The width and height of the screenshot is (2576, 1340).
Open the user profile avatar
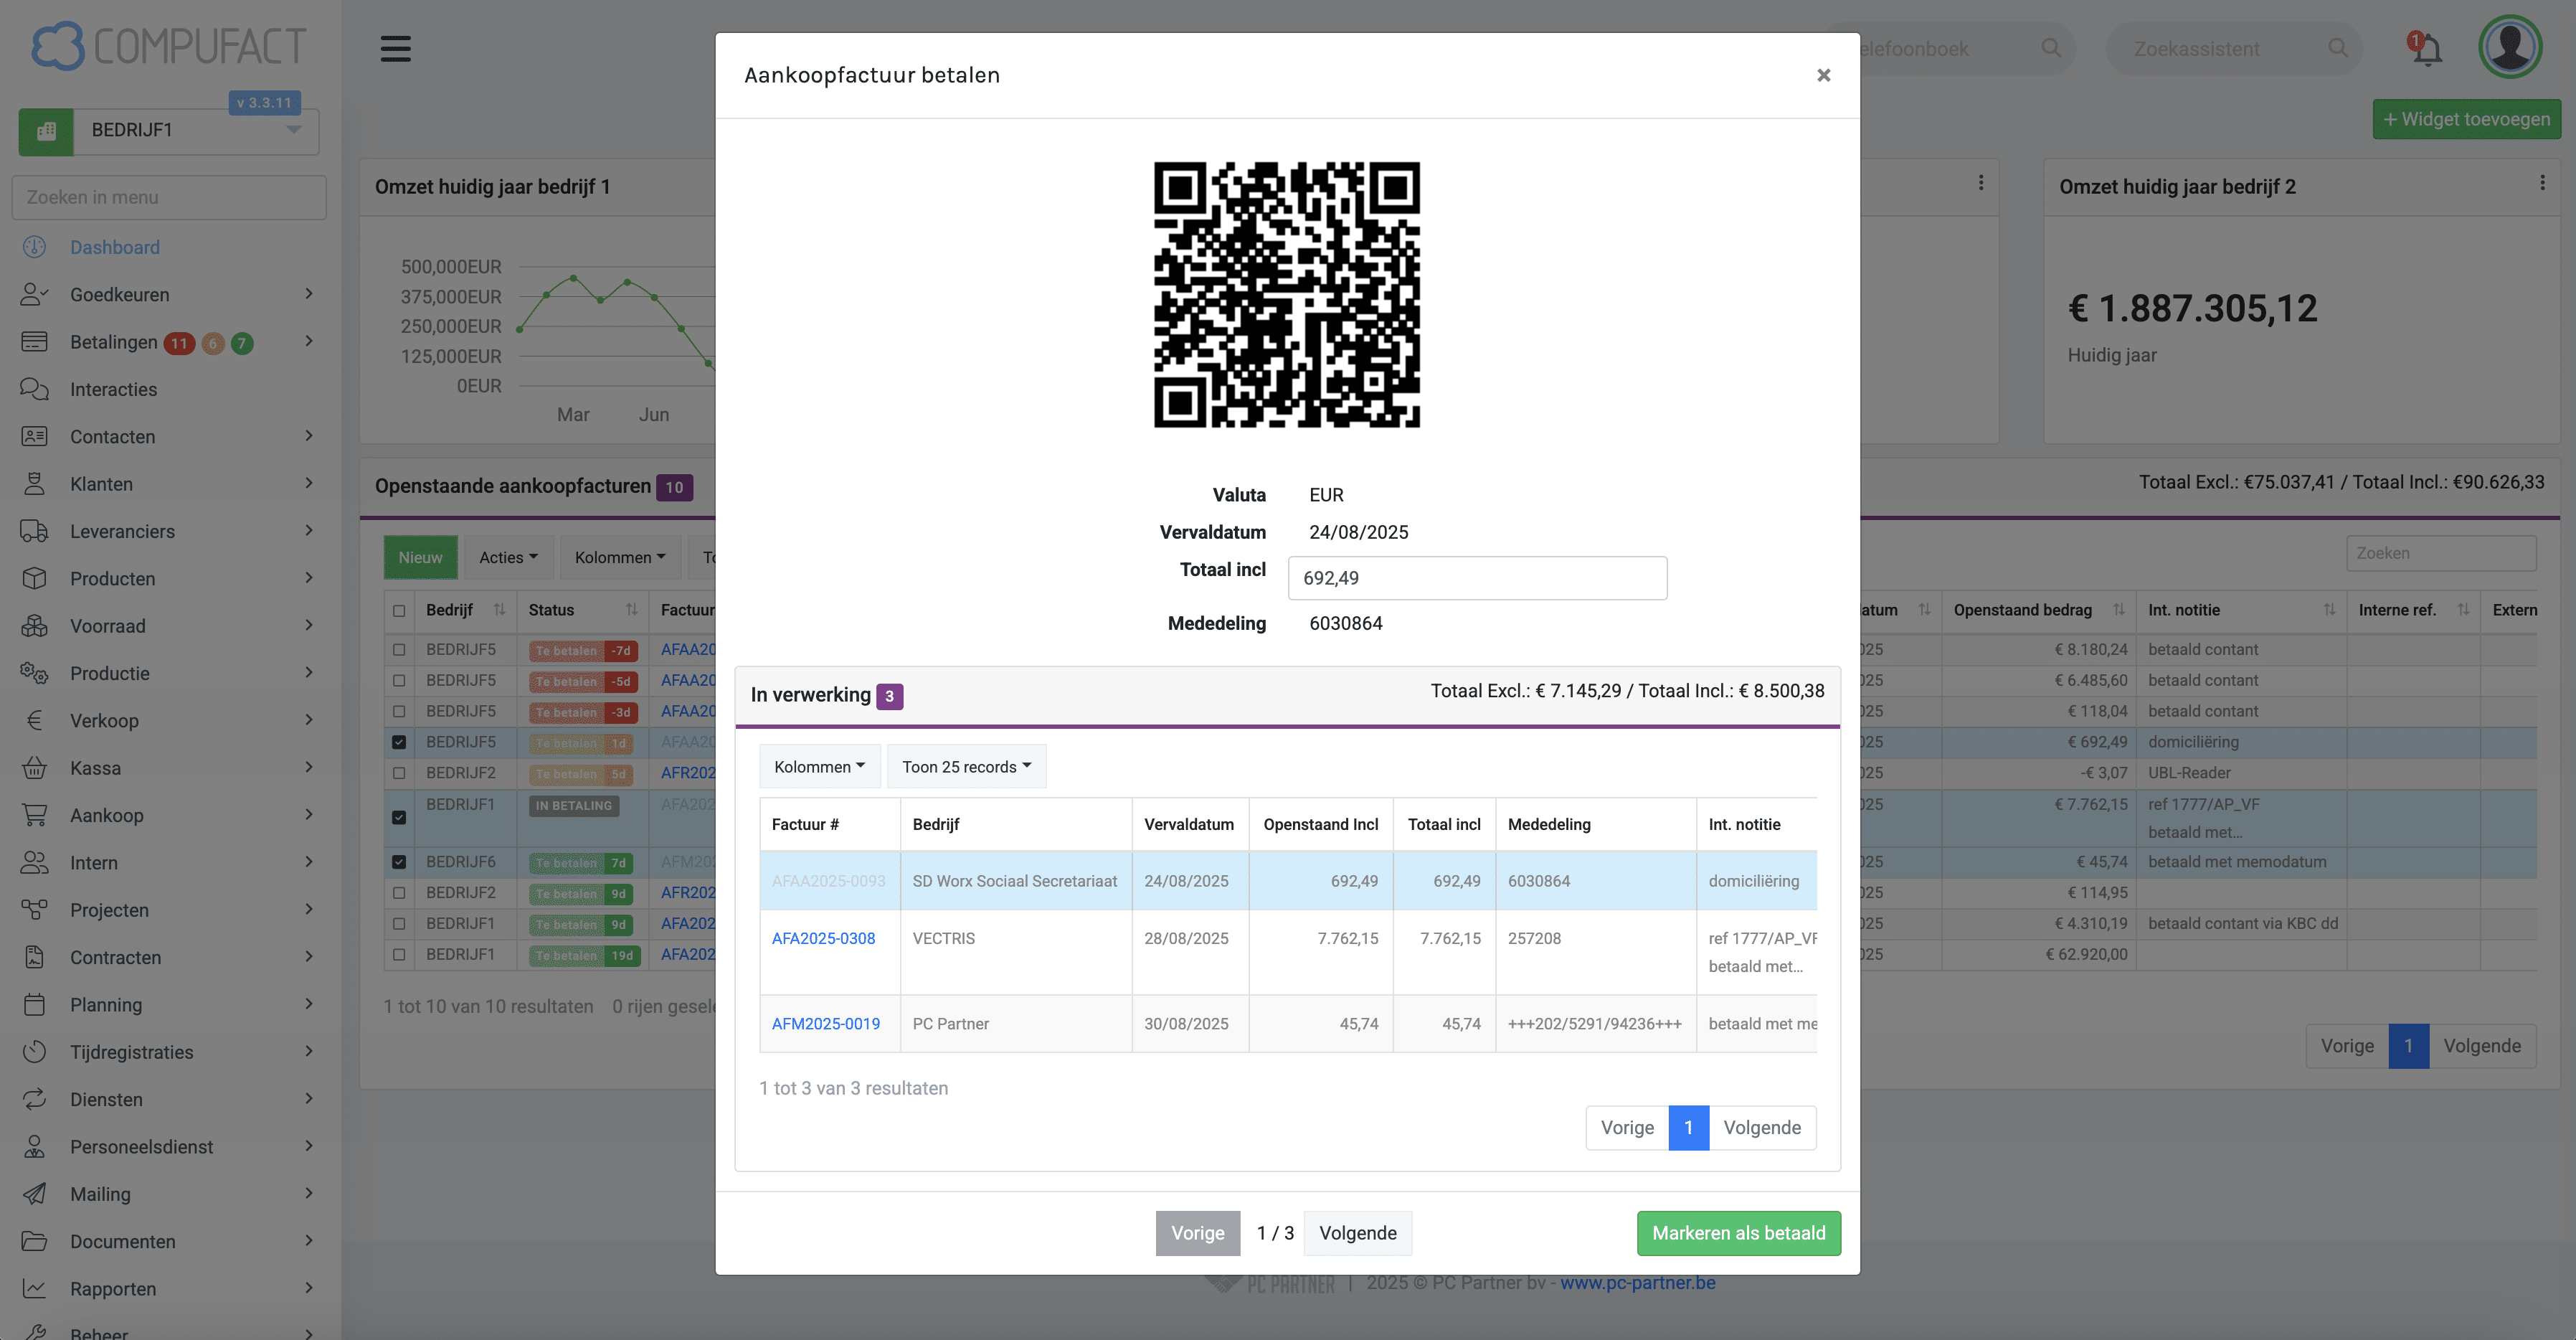[x=2510, y=47]
